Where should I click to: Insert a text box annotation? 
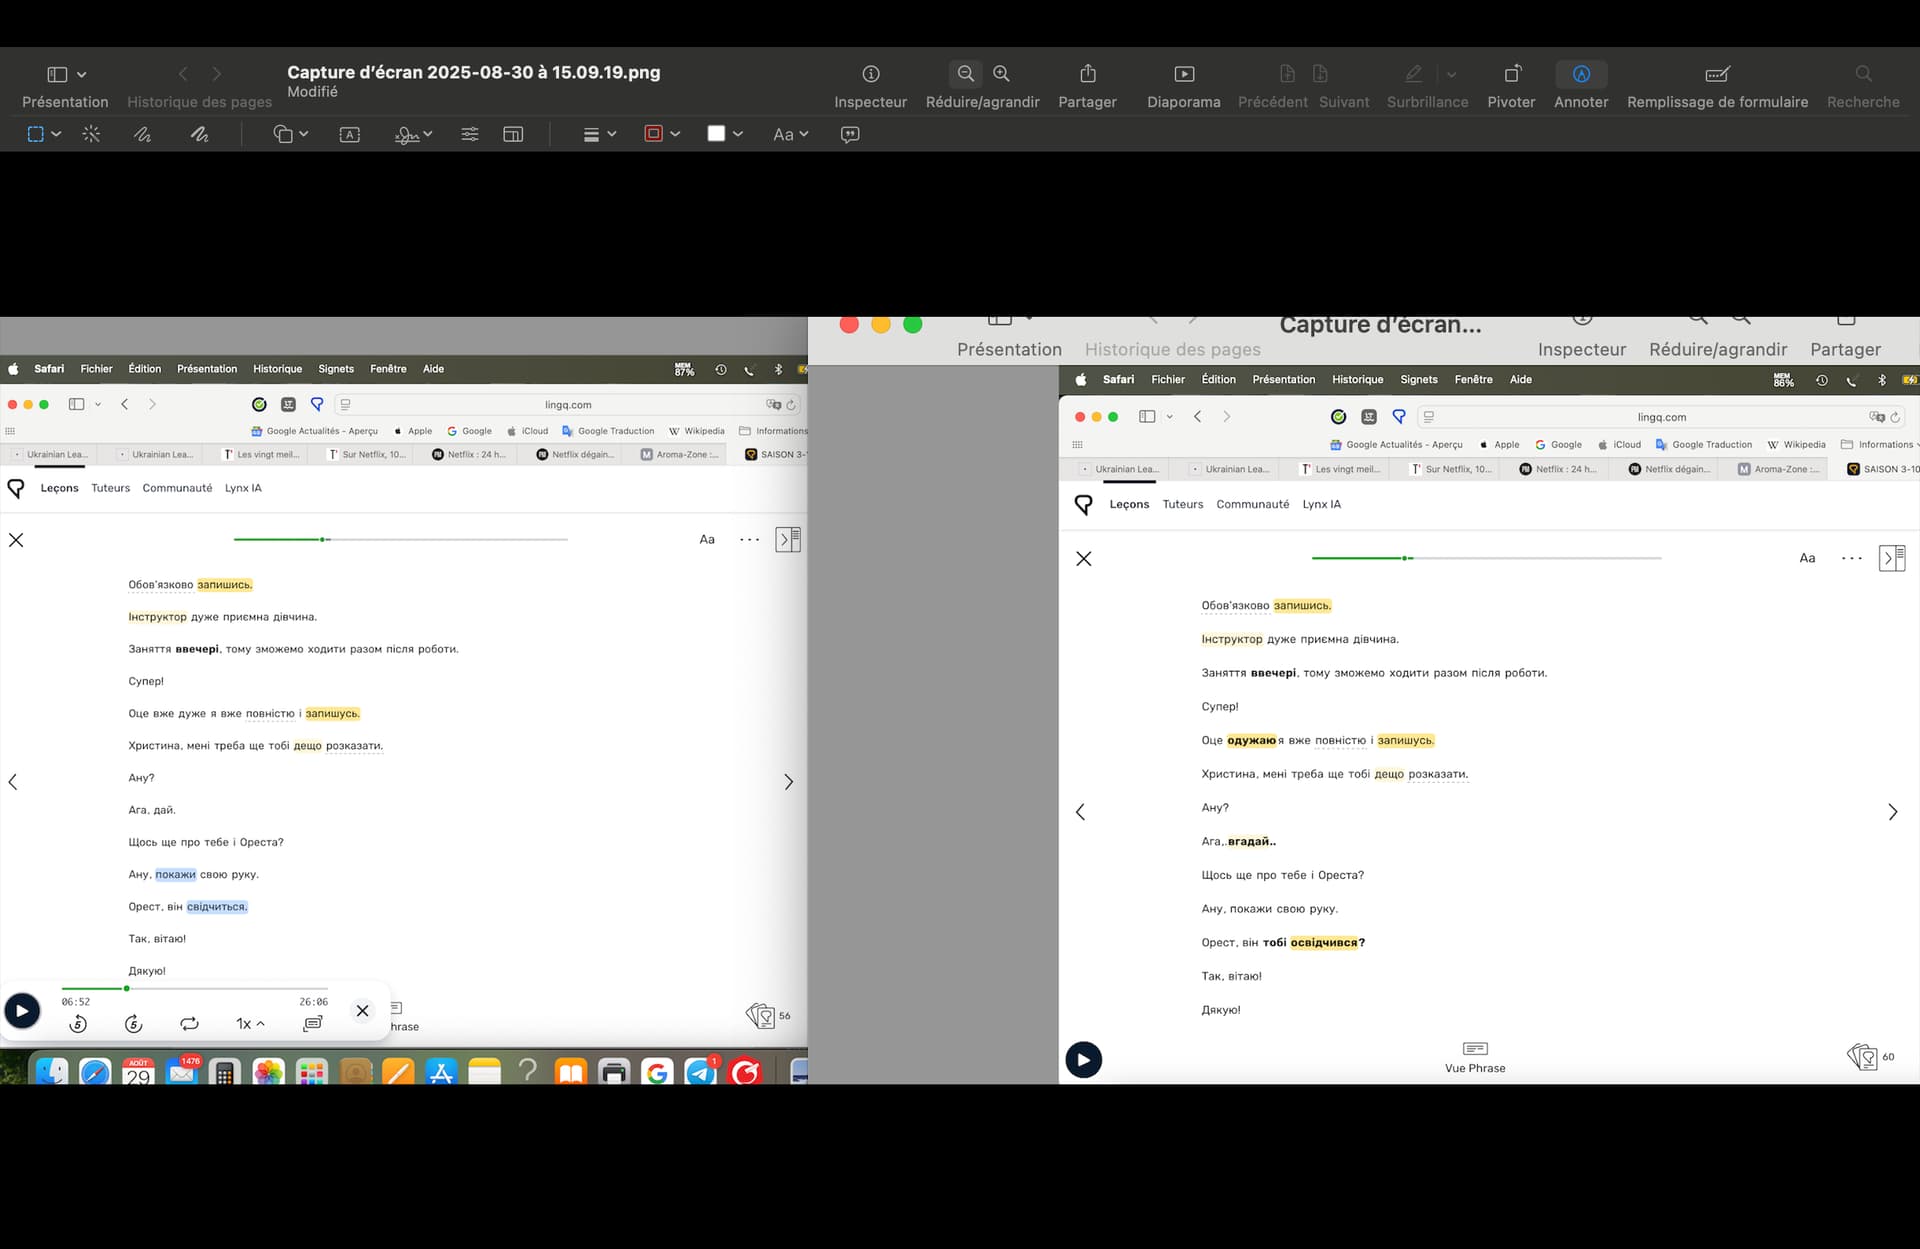click(350, 134)
